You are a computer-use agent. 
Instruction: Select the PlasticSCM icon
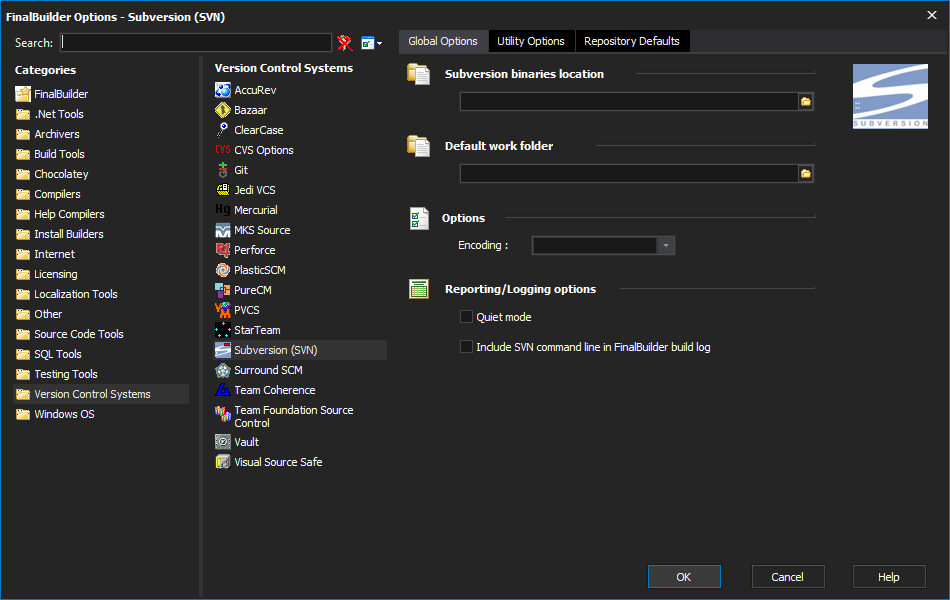coord(223,270)
